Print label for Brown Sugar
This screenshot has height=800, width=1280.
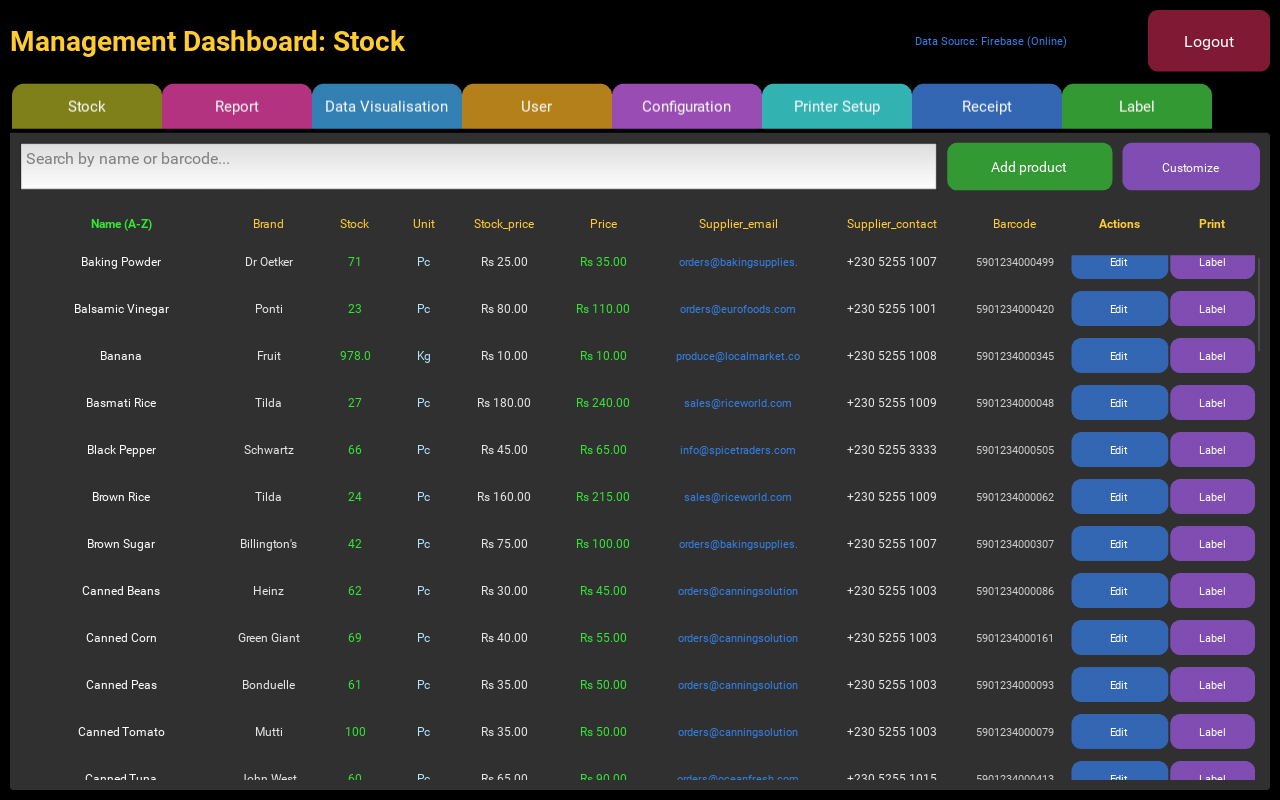[x=1212, y=544]
